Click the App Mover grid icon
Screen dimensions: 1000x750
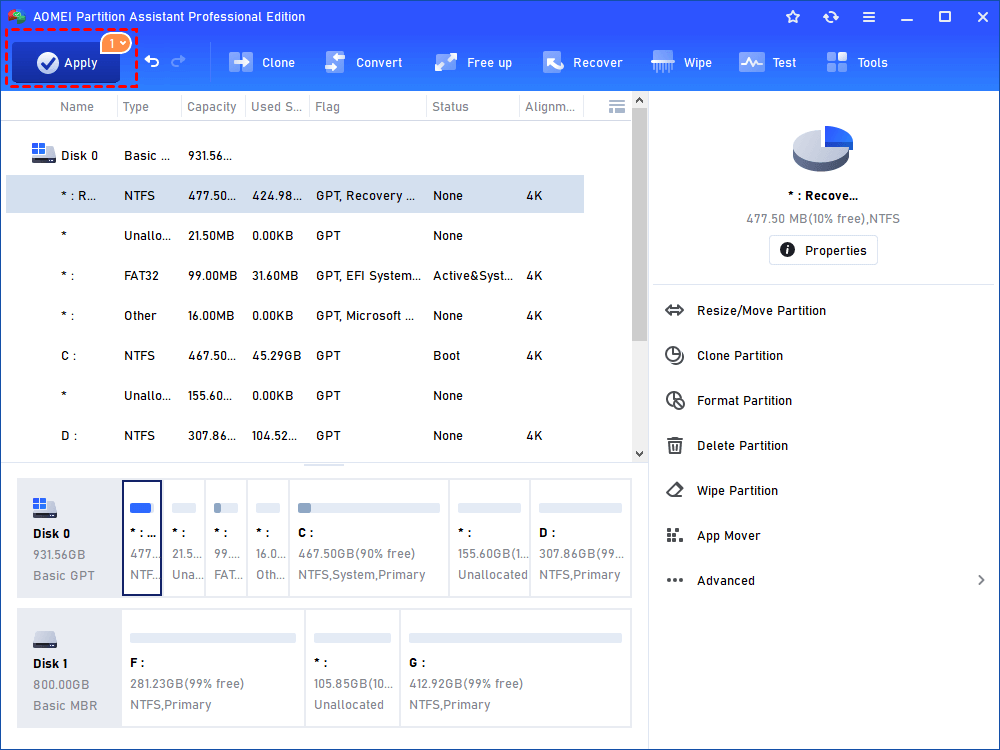click(x=674, y=535)
